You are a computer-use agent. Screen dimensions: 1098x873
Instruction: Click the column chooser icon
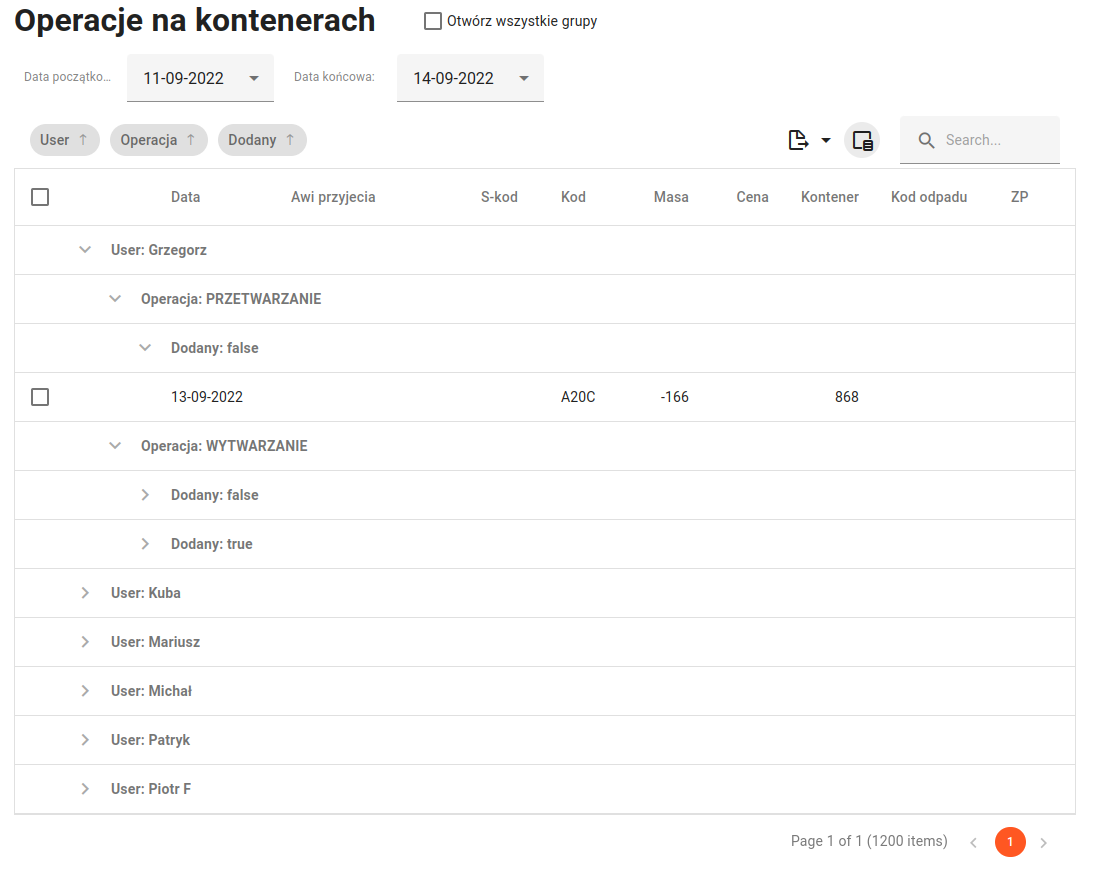tap(862, 140)
